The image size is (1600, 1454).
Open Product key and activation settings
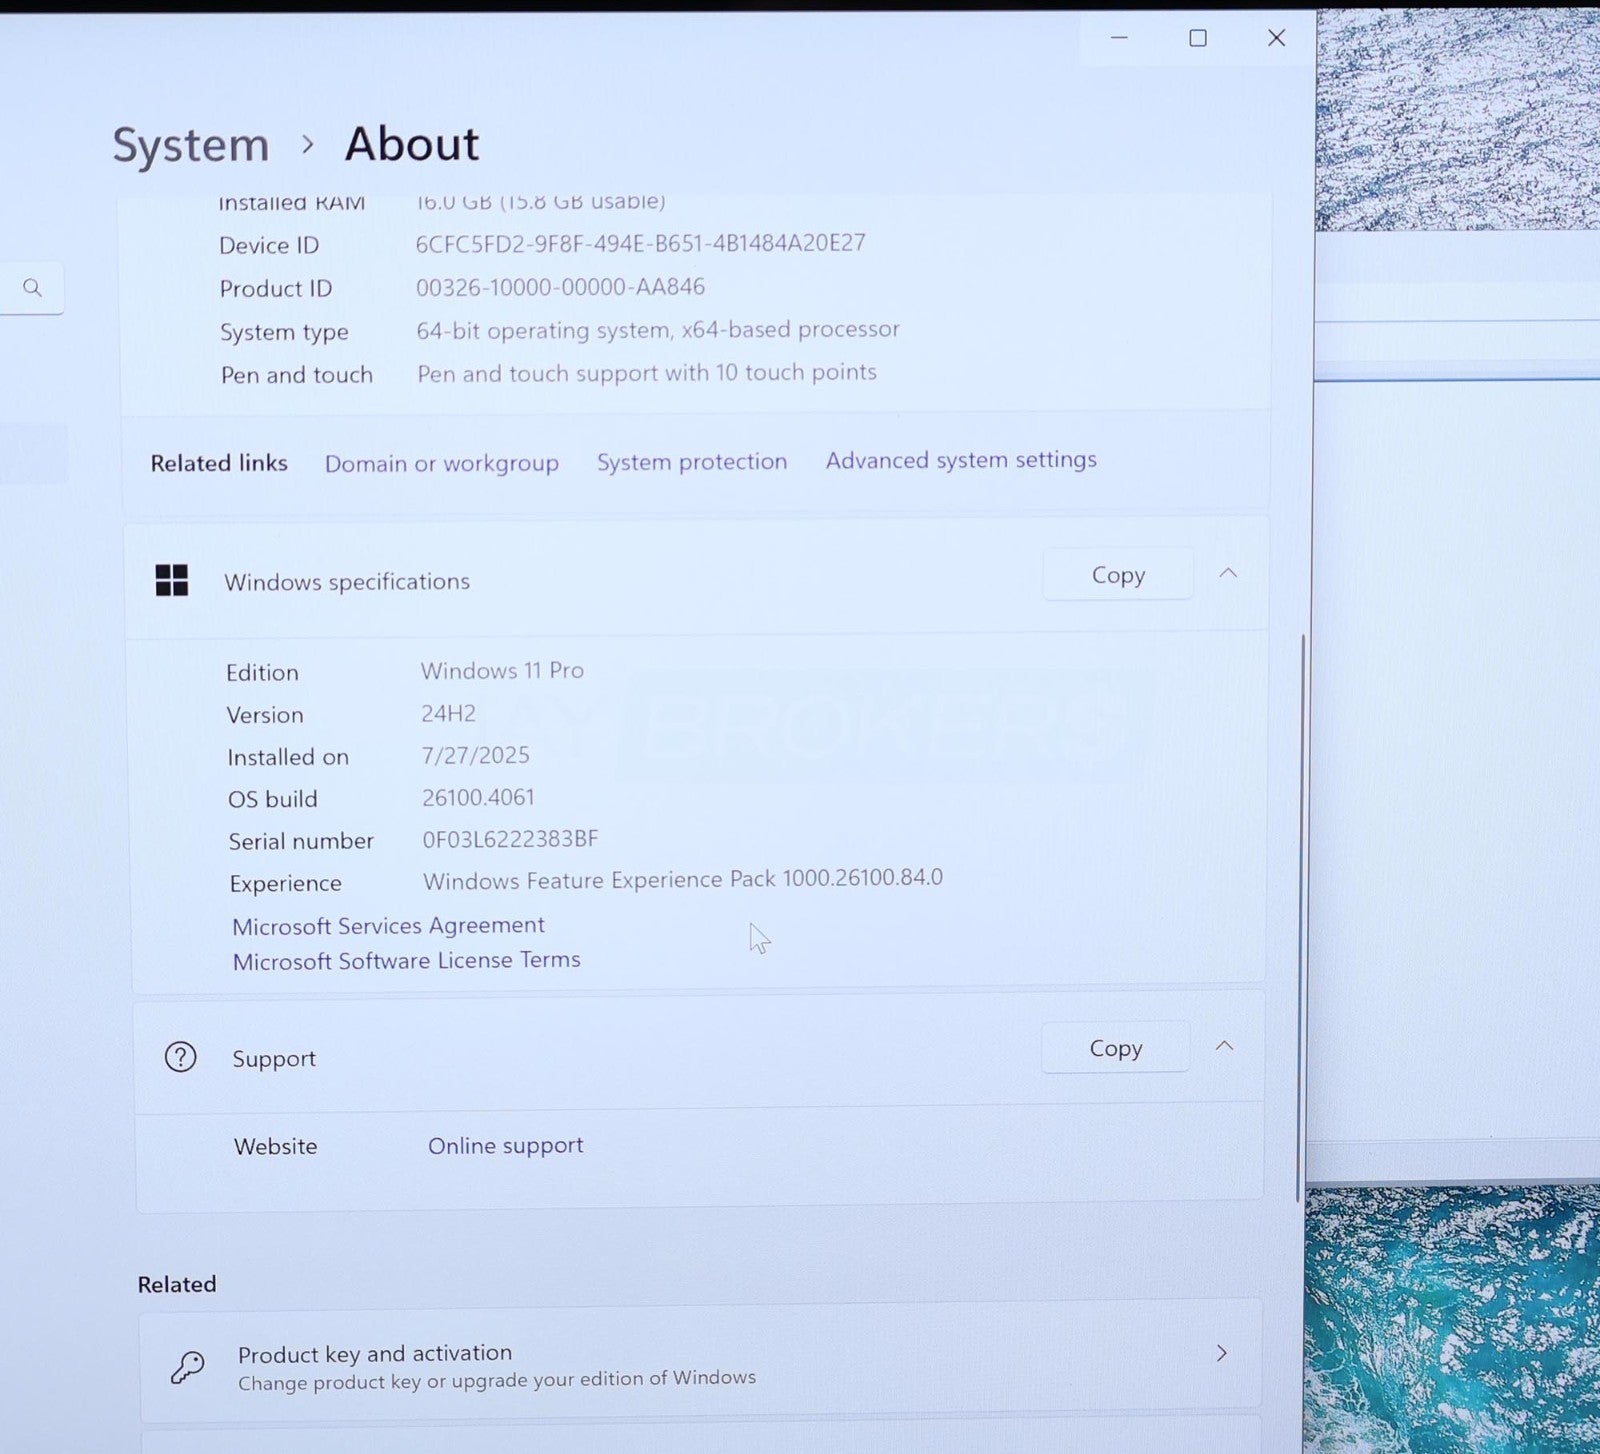tap(700, 1360)
